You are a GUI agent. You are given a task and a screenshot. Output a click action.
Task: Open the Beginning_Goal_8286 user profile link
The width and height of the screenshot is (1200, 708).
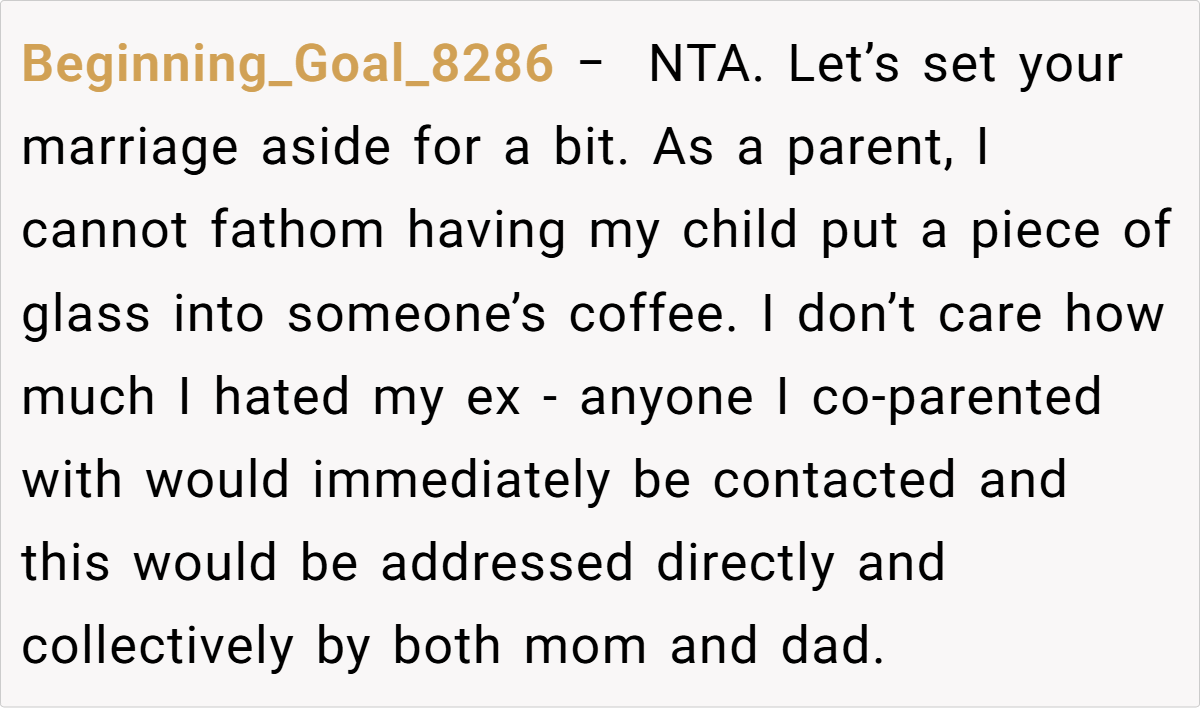[287, 66]
